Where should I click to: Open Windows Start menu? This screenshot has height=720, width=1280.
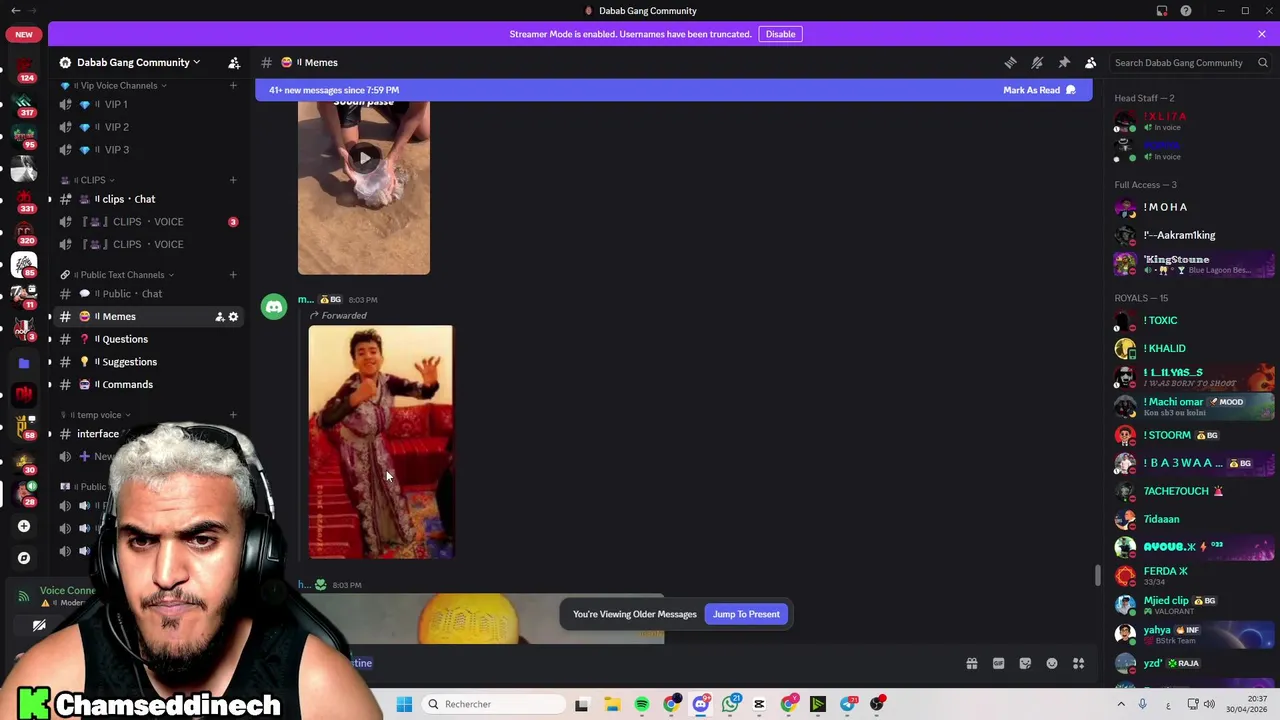tap(404, 704)
